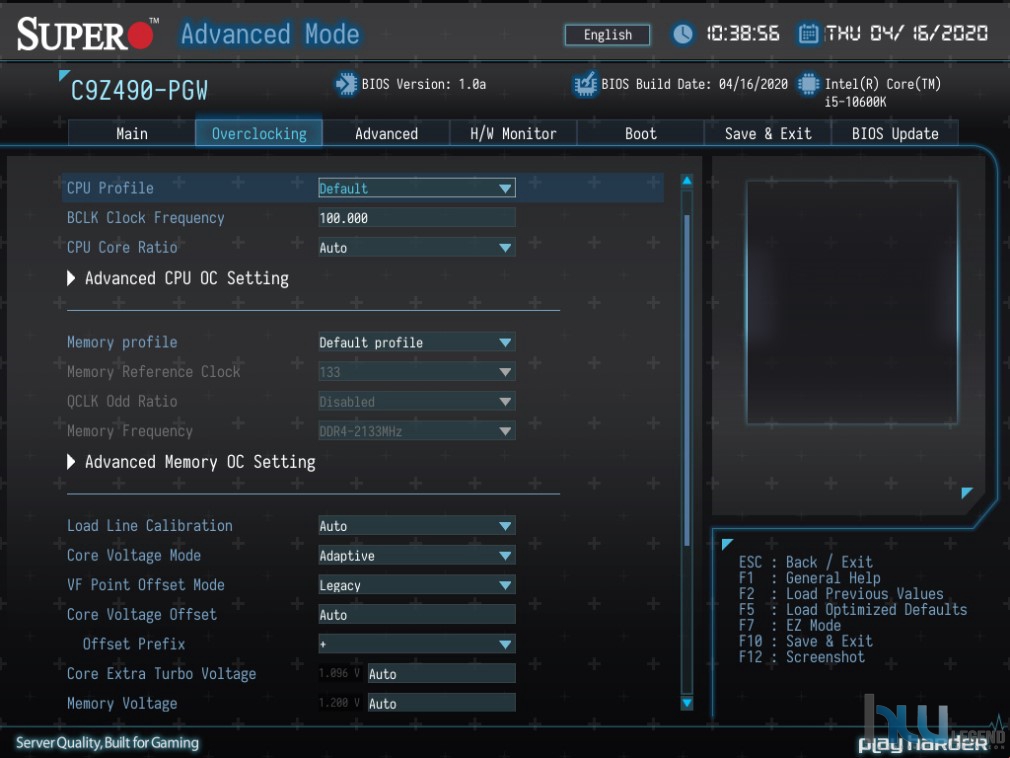The image size is (1010, 758).
Task: Click the Core Voltage Mode label
Action: (134, 555)
